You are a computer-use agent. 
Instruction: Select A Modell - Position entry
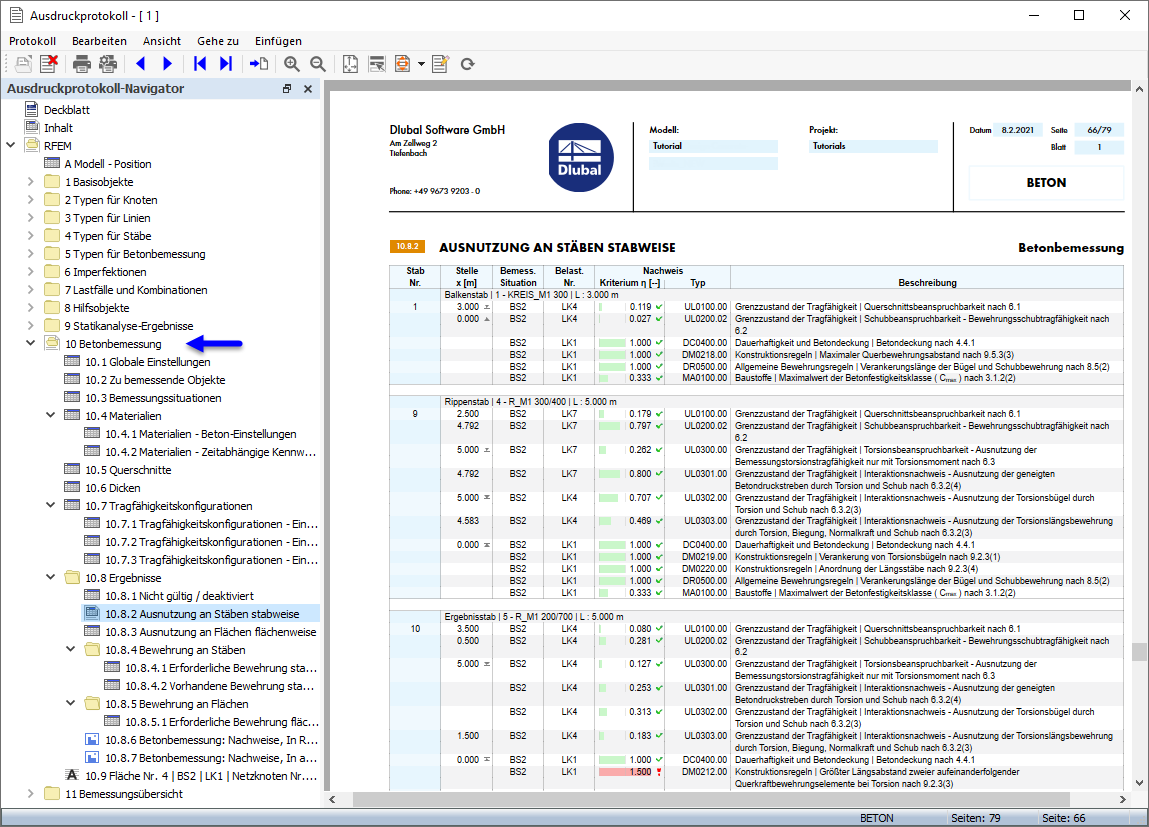pos(108,164)
